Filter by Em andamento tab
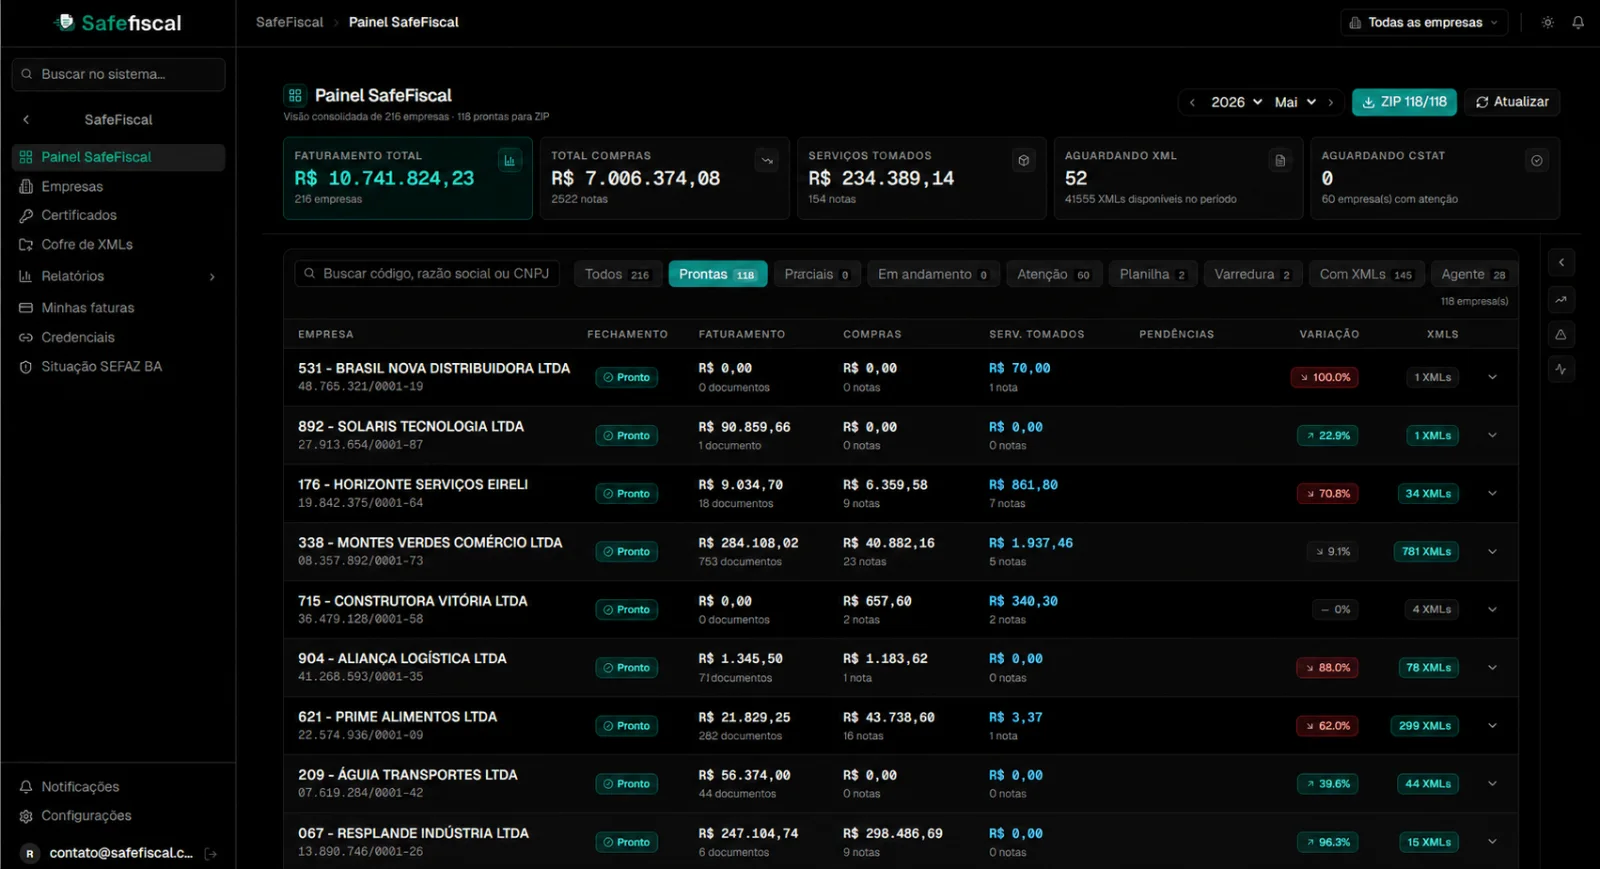 (932, 274)
